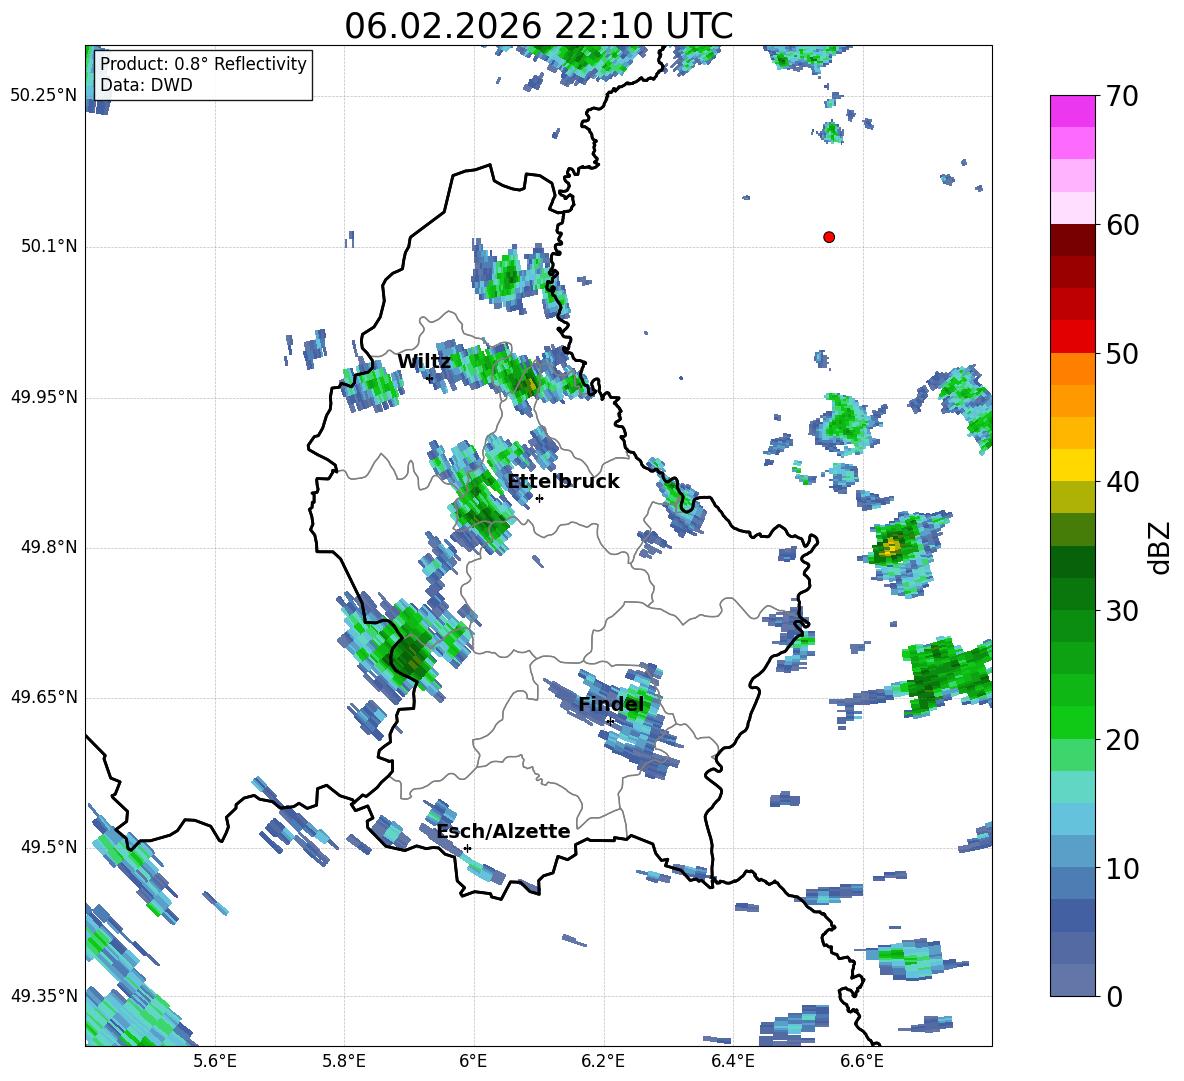Click the 49.95°N latitude label
1184x1081 pixels.
pyautogui.click(x=43, y=397)
